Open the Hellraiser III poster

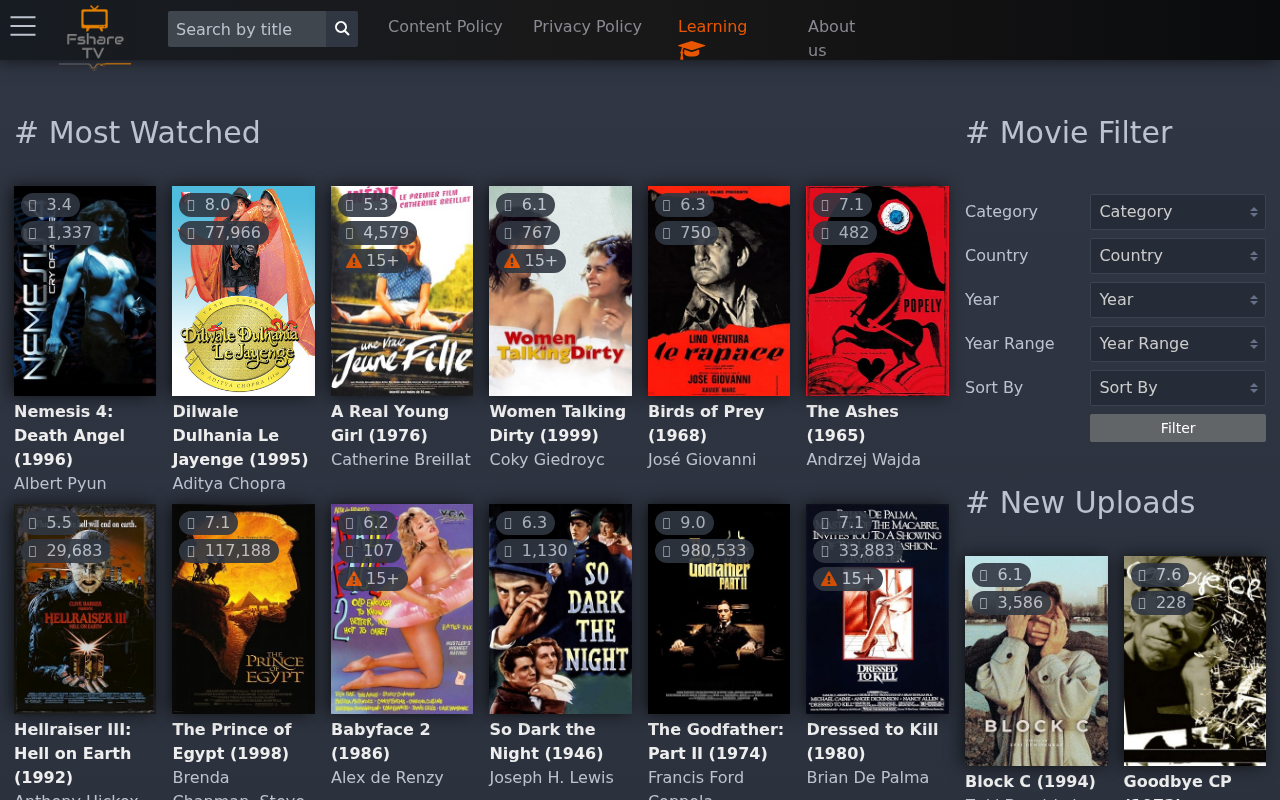click(x=85, y=609)
